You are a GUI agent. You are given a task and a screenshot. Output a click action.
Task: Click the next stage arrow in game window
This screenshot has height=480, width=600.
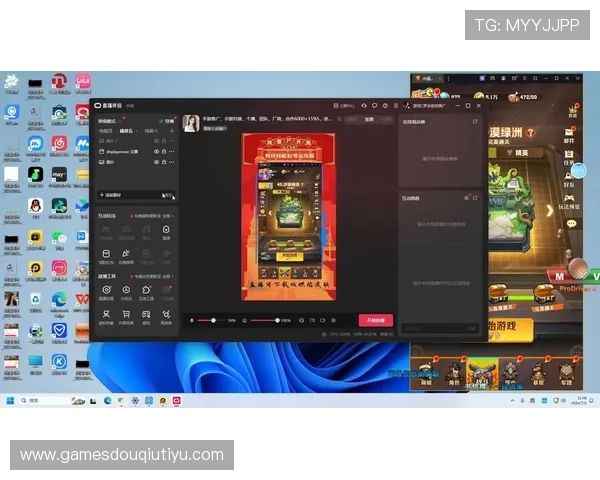click(x=549, y=211)
